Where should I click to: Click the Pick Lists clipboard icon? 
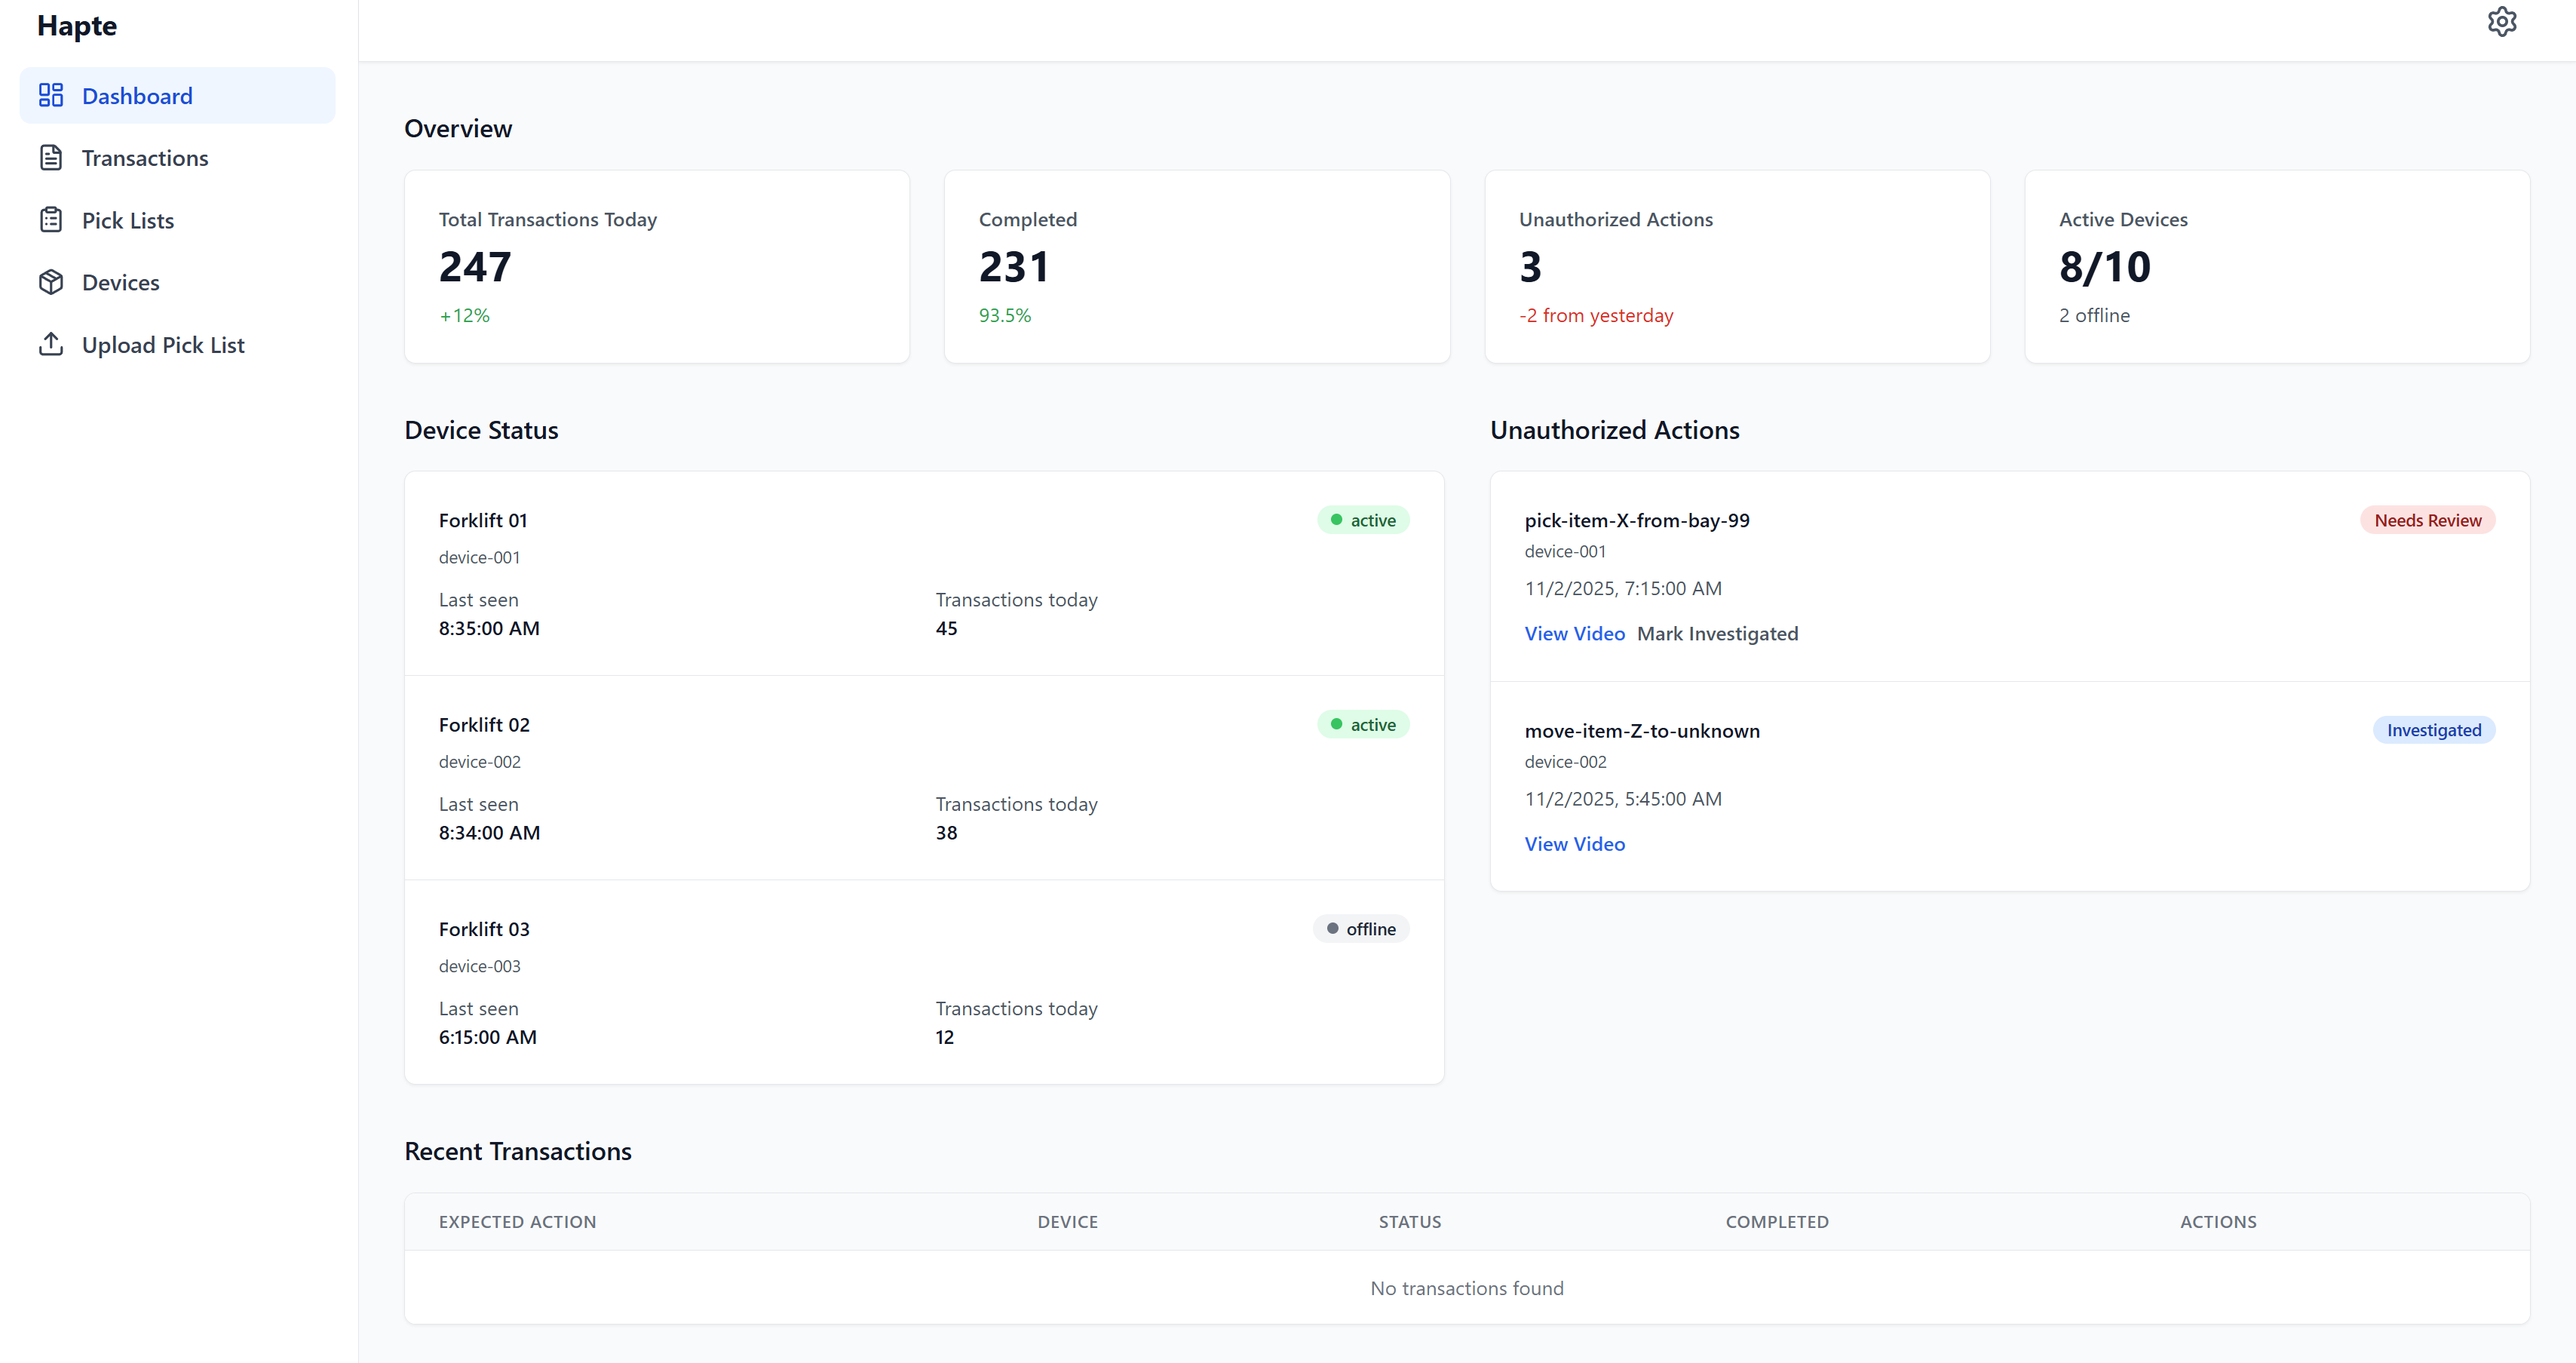pyautogui.click(x=52, y=219)
